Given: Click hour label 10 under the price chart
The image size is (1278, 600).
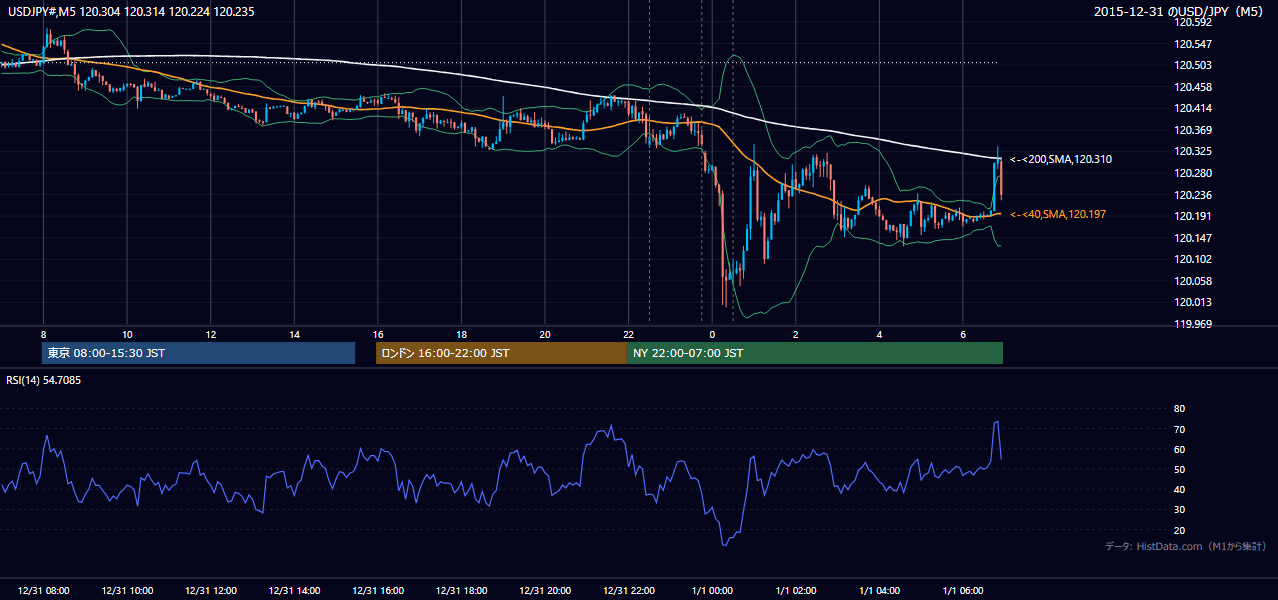Looking at the screenshot, I should pos(127,334).
